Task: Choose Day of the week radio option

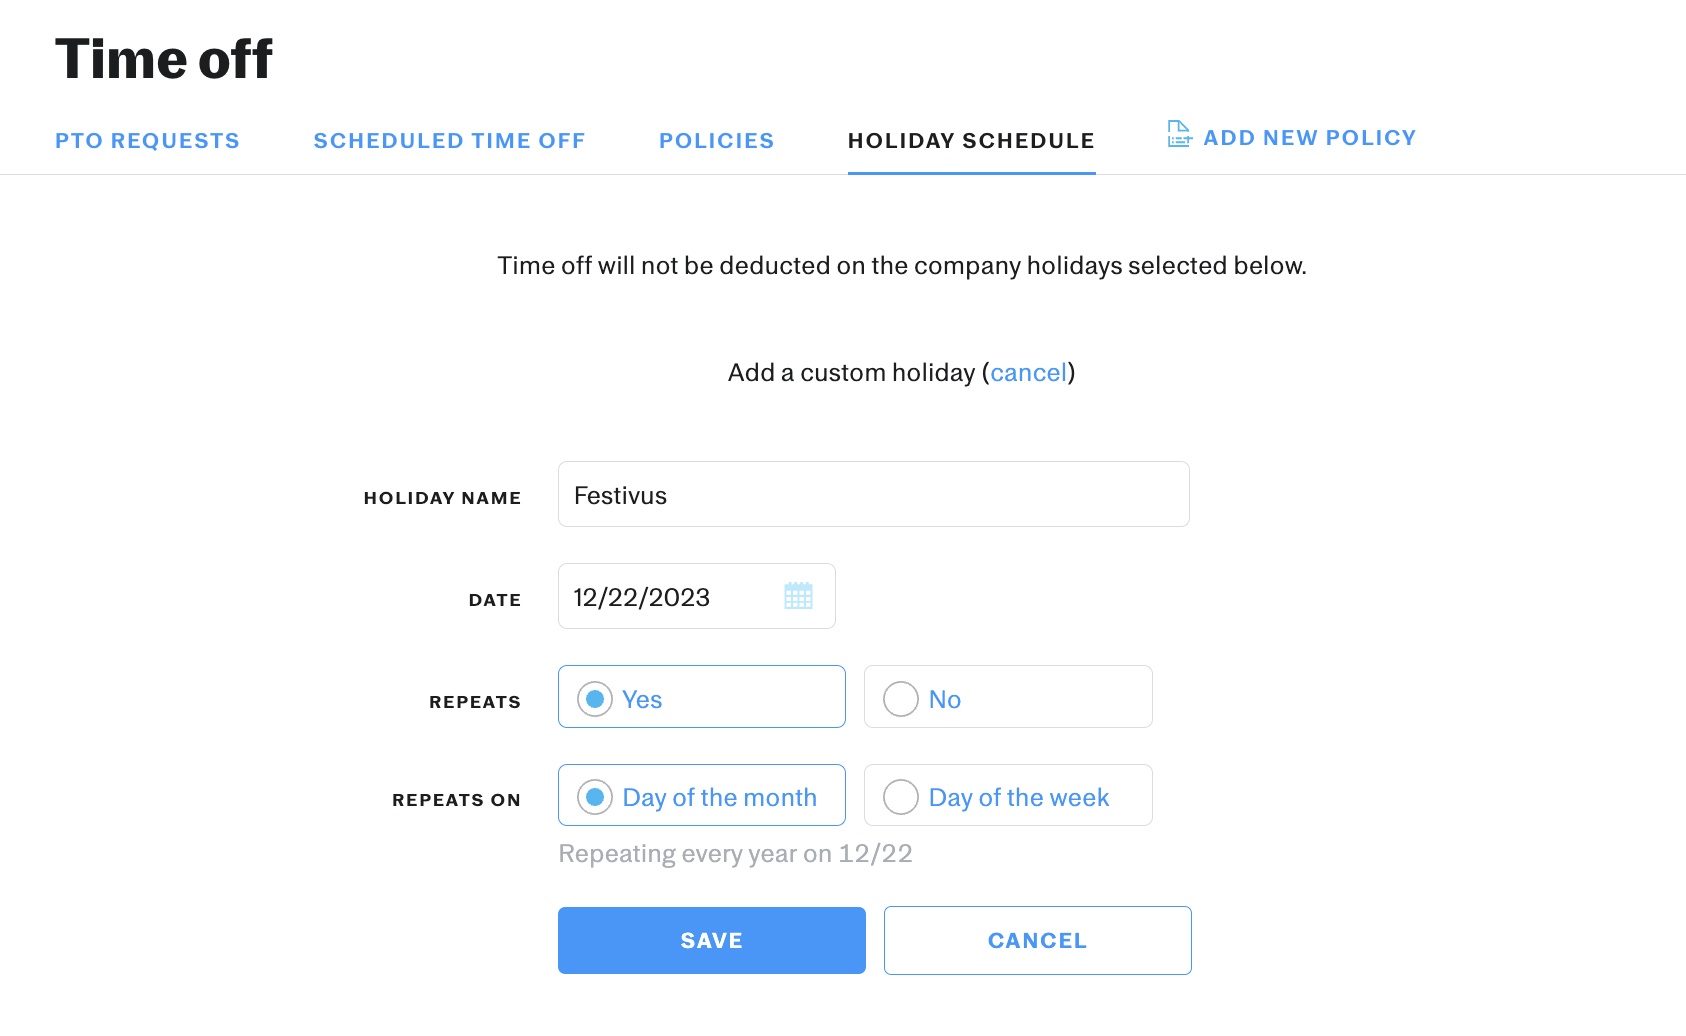Action: 901,797
